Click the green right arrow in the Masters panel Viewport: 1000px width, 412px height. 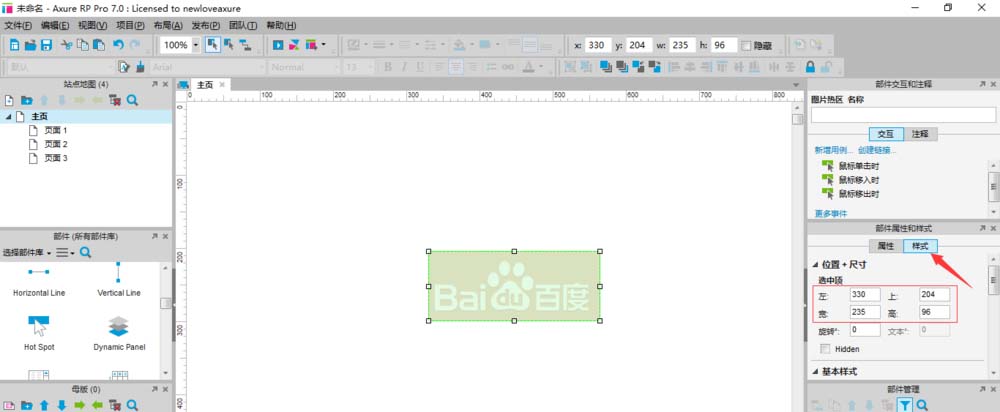[79, 405]
